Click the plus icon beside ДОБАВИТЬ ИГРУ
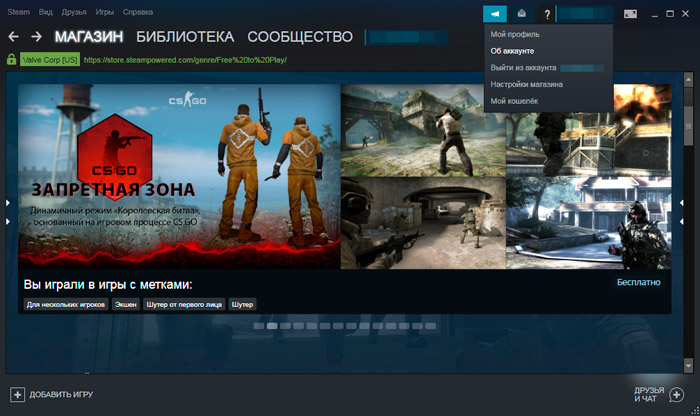 [x=17, y=395]
